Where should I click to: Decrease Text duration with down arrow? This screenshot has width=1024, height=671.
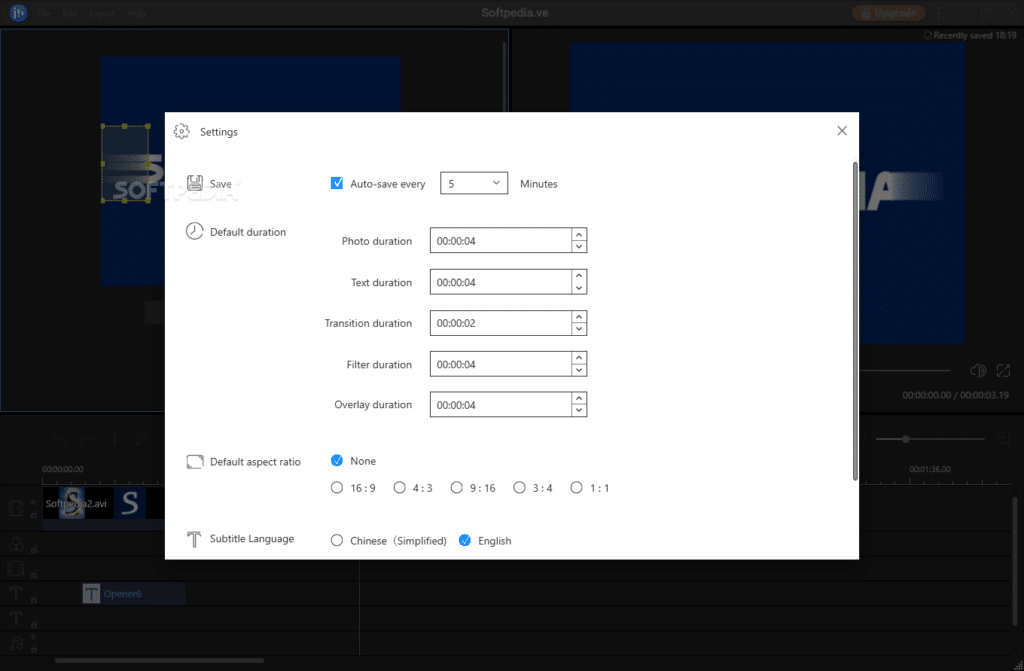click(x=579, y=288)
